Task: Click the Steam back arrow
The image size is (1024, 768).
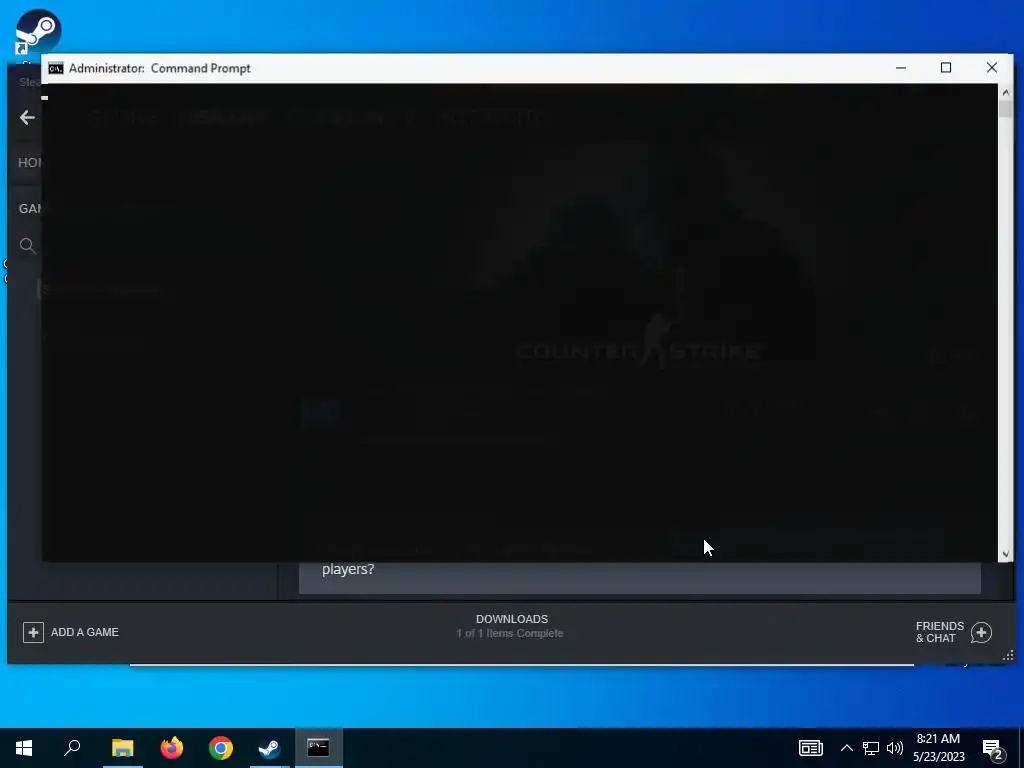Action: [27, 118]
